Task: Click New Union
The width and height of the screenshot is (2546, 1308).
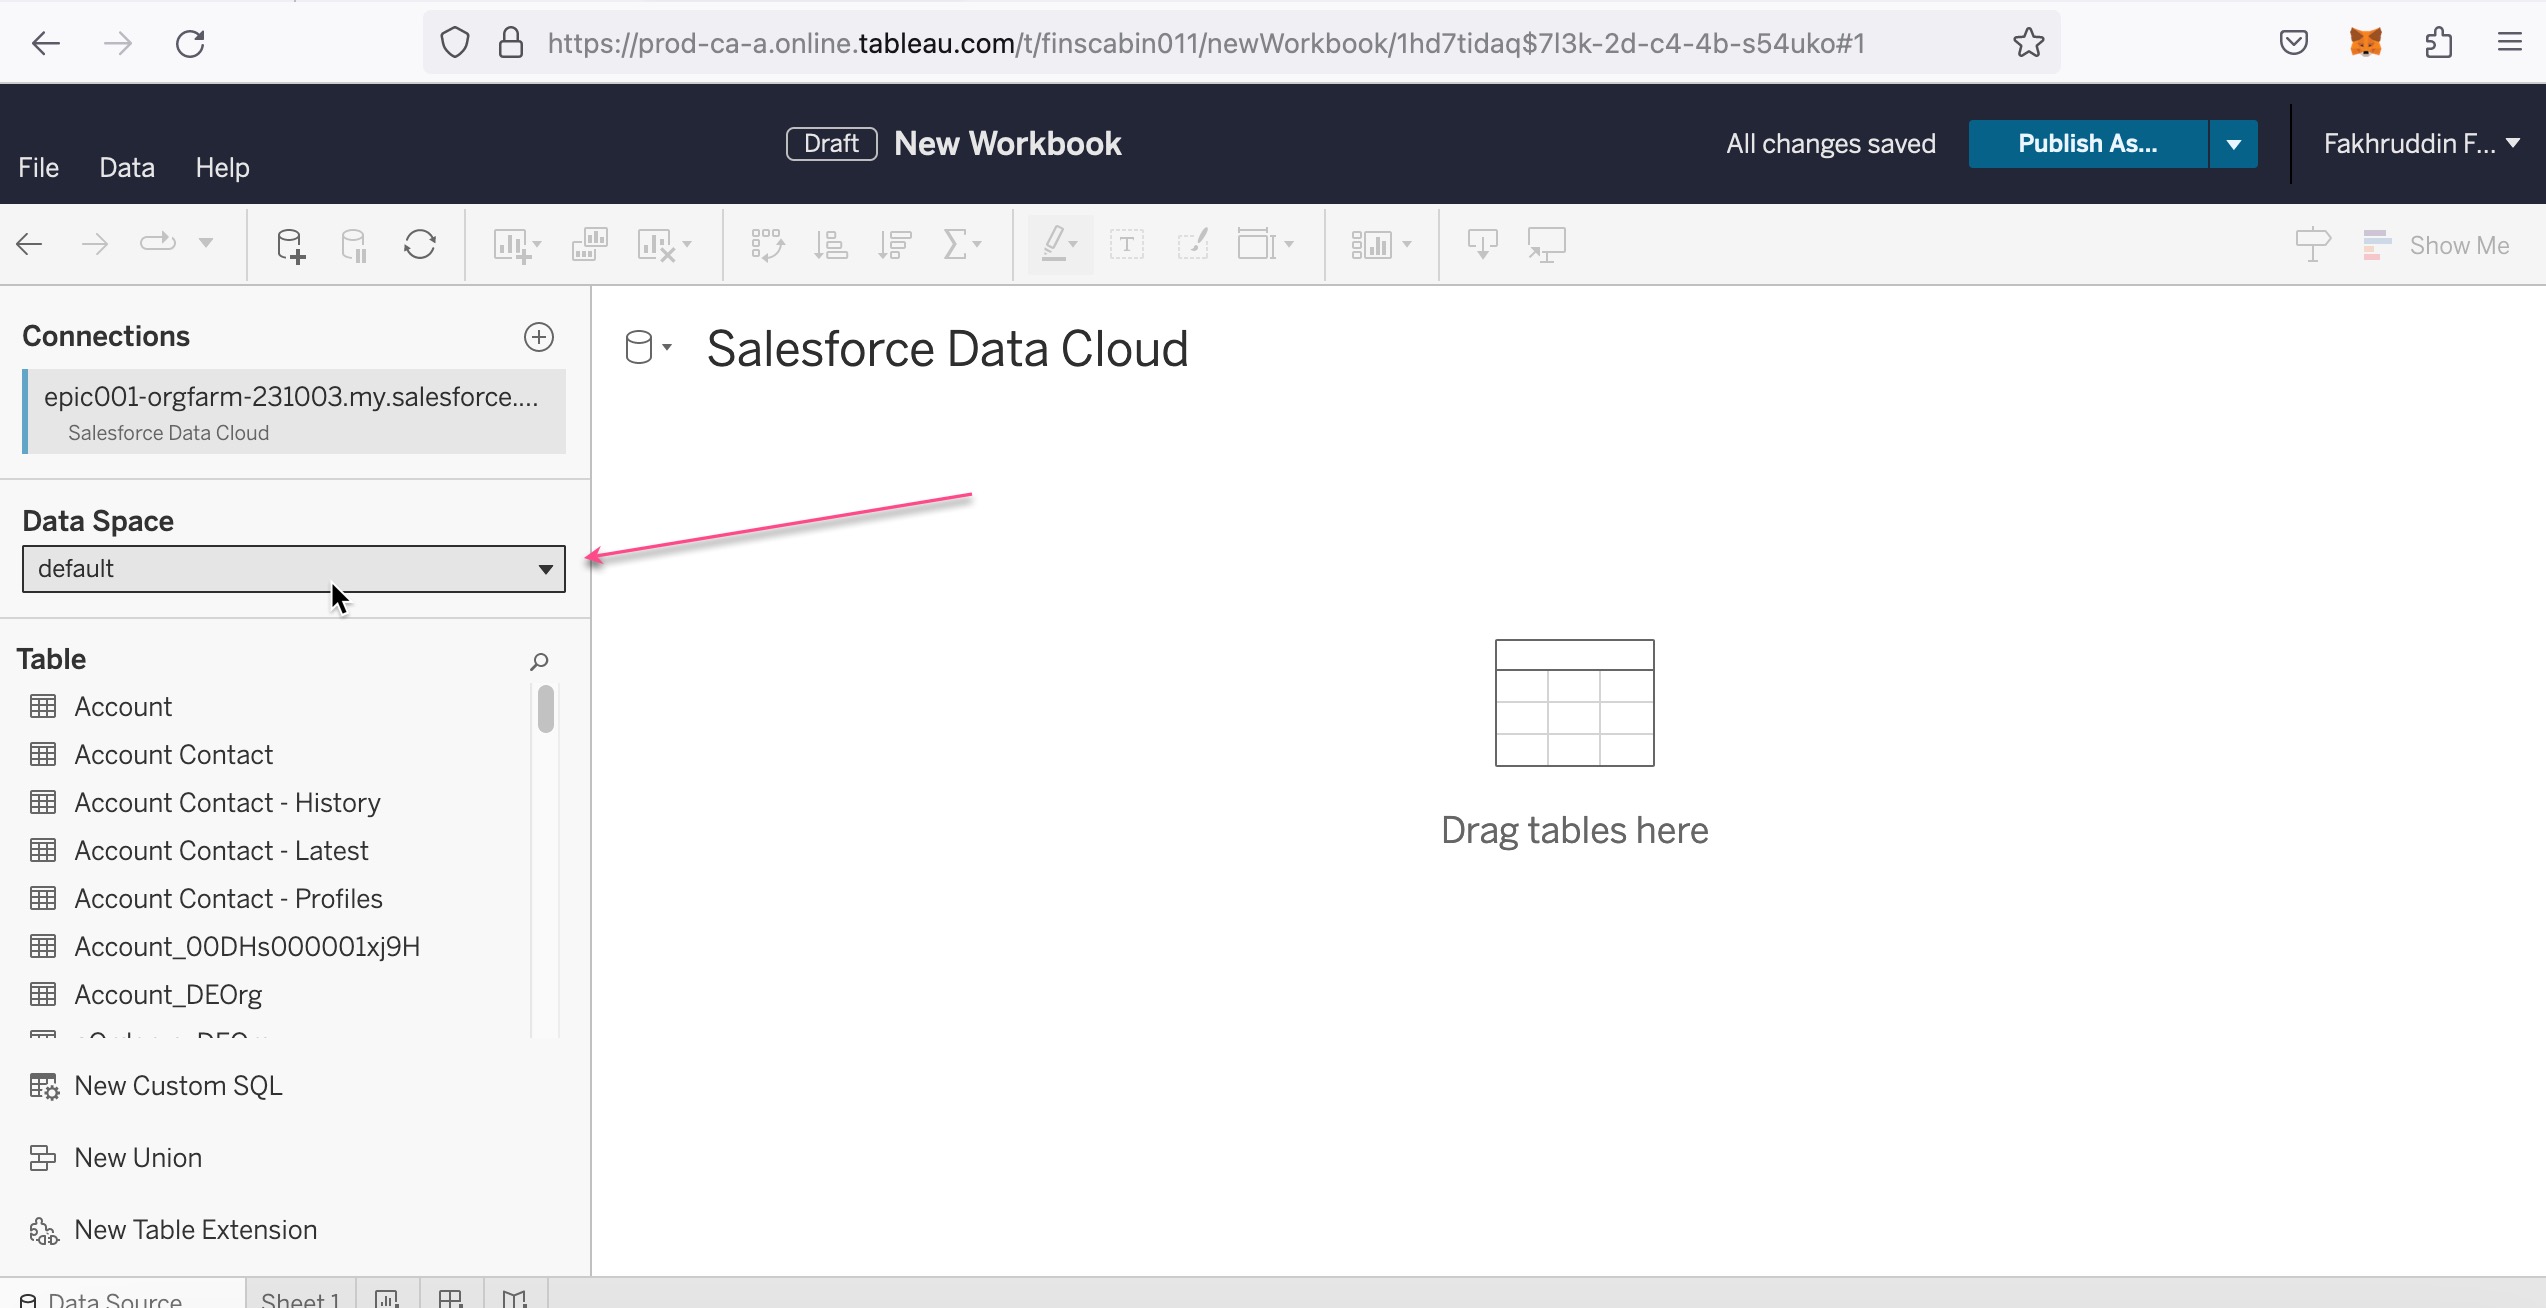Action: [x=117, y=1158]
